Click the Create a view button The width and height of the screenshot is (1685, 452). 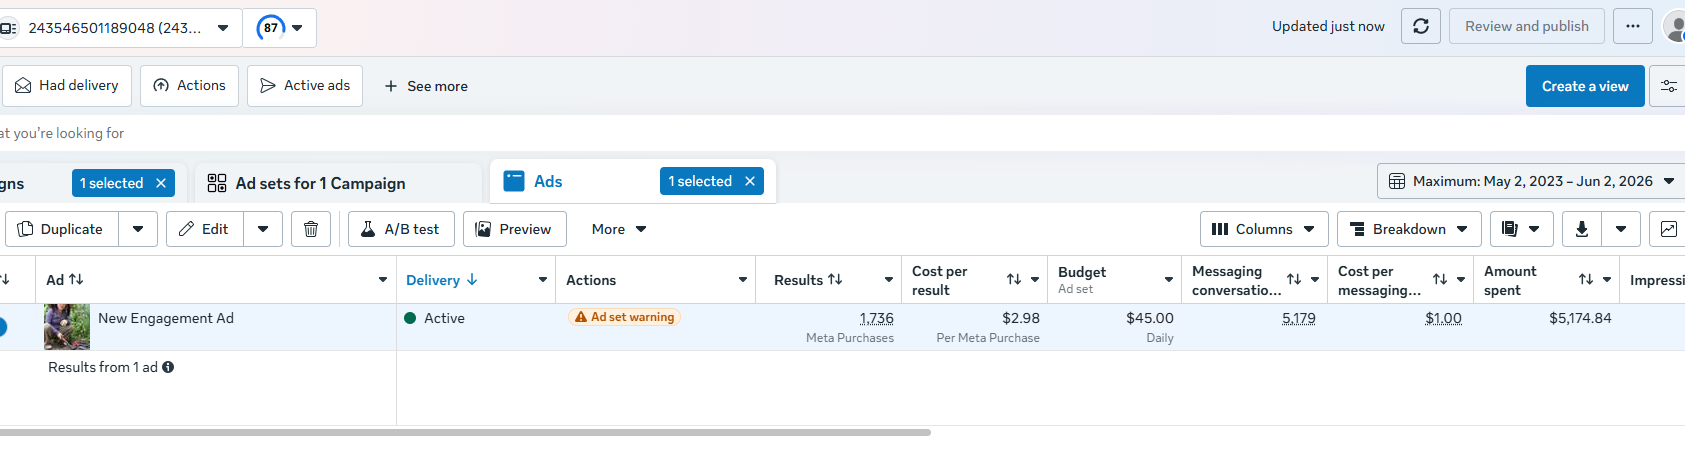[1585, 86]
